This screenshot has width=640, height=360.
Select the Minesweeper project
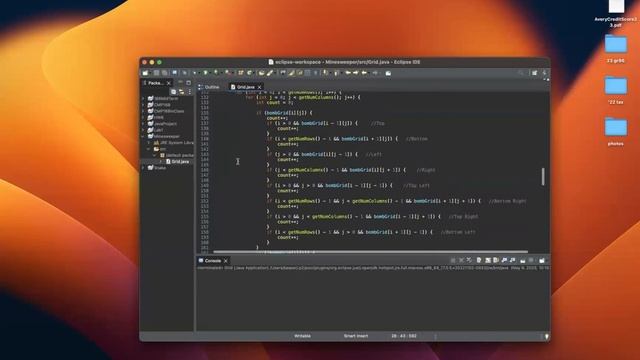(x=167, y=136)
